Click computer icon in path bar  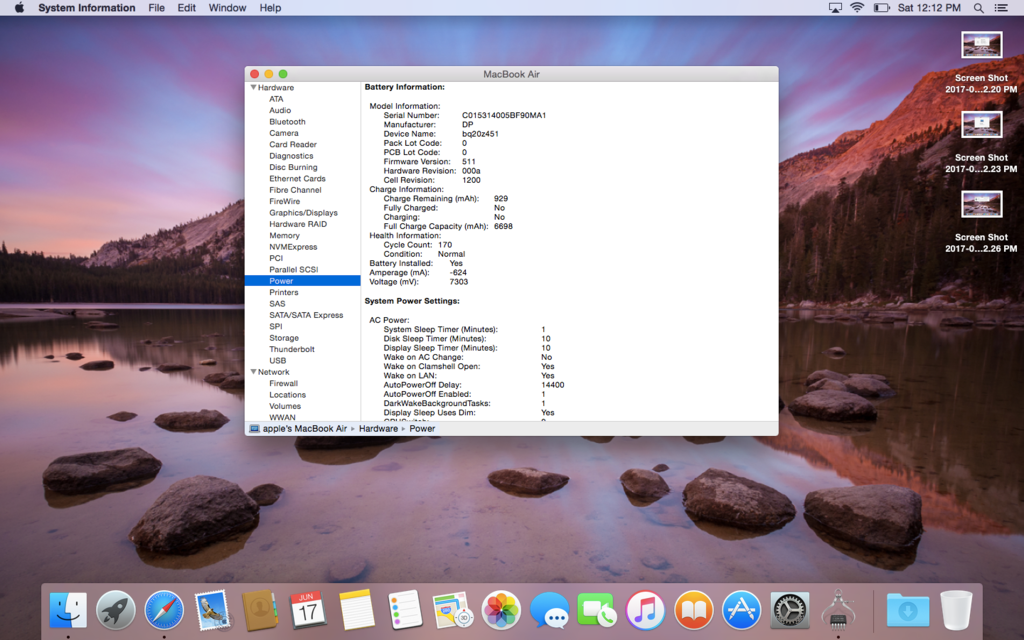point(253,428)
